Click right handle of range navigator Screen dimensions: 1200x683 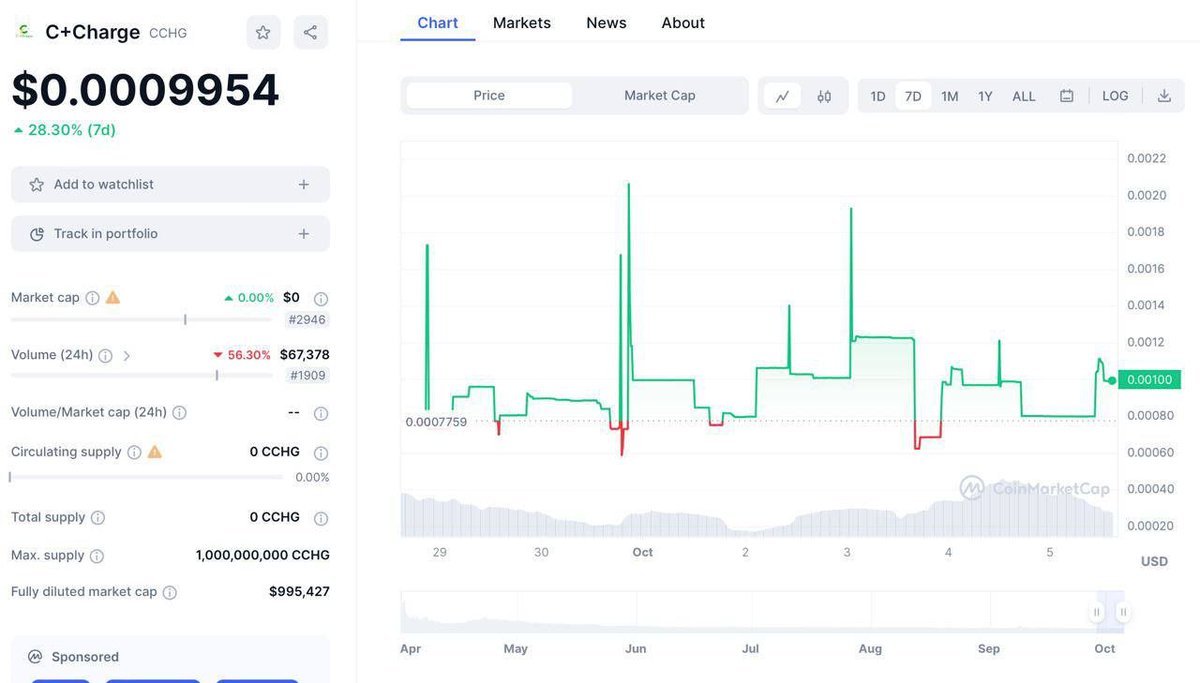coord(1124,612)
